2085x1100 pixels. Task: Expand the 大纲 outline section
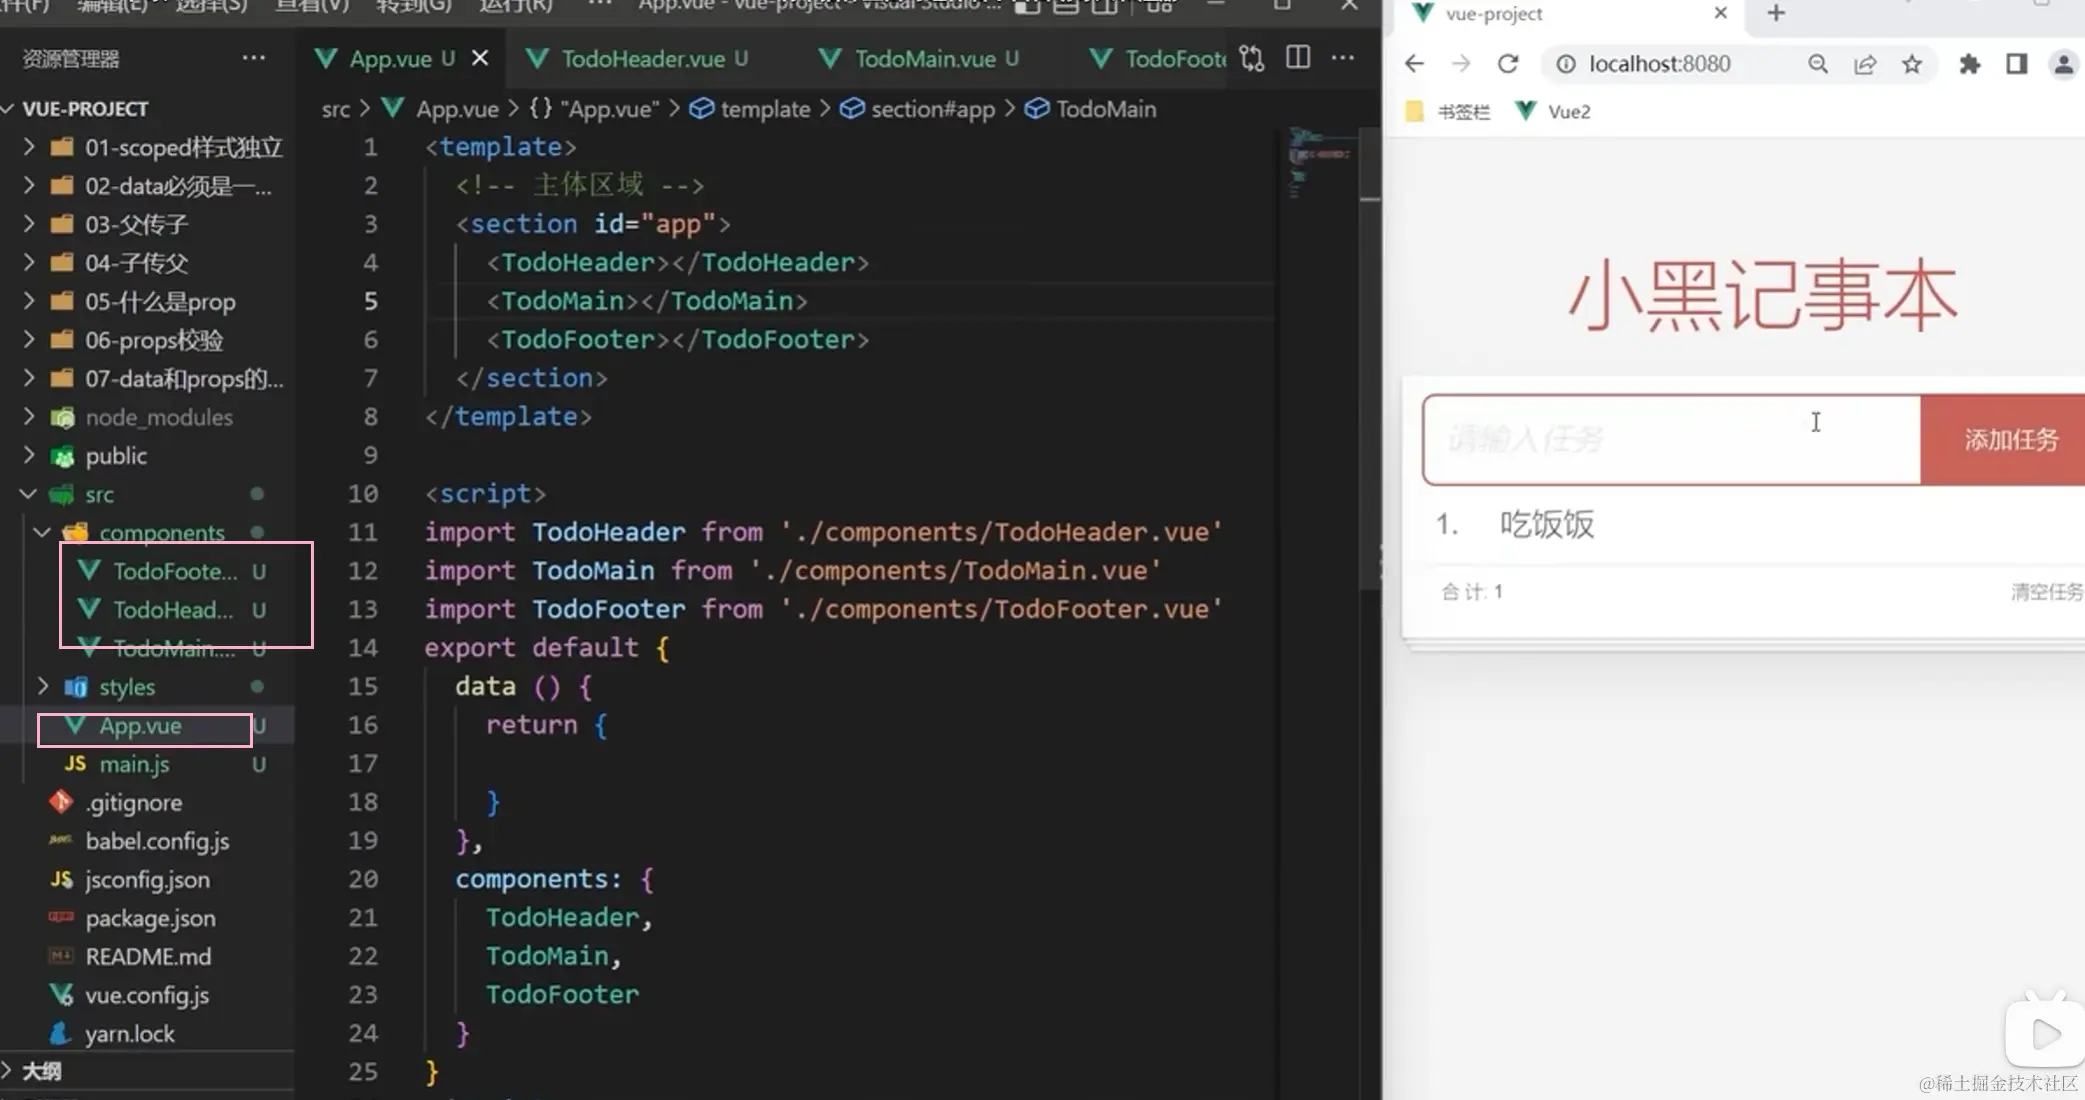click(40, 1071)
